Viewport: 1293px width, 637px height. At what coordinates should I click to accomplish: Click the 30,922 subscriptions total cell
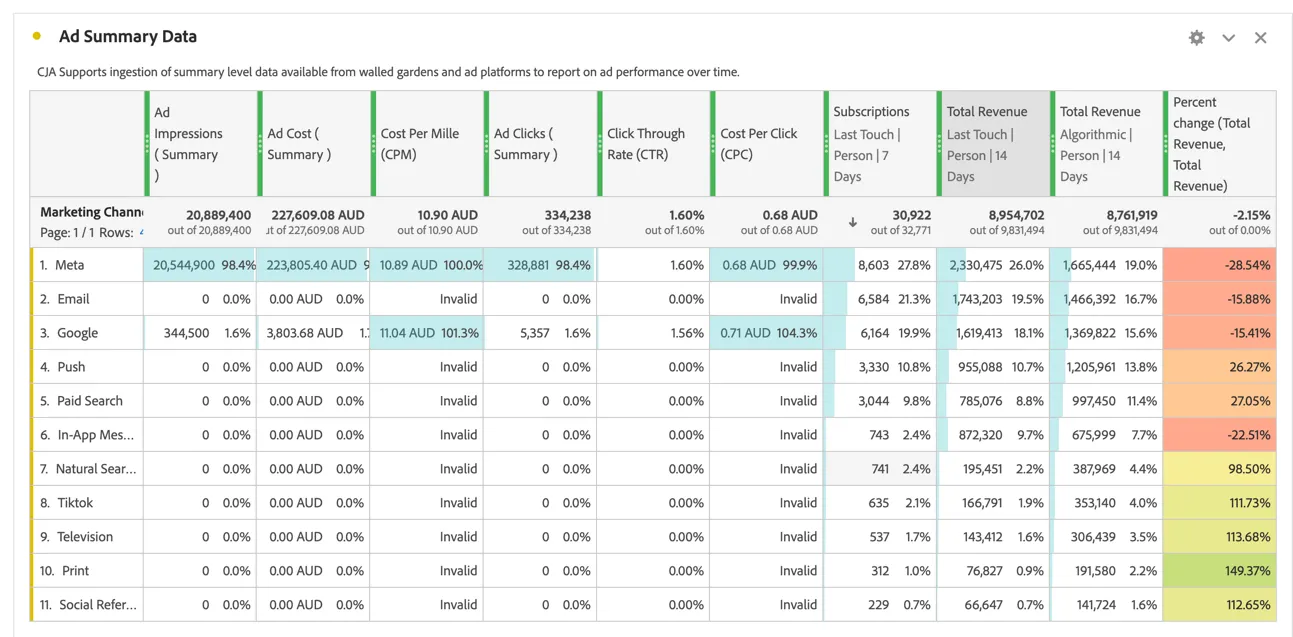pyautogui.click(x=880, y=222)
